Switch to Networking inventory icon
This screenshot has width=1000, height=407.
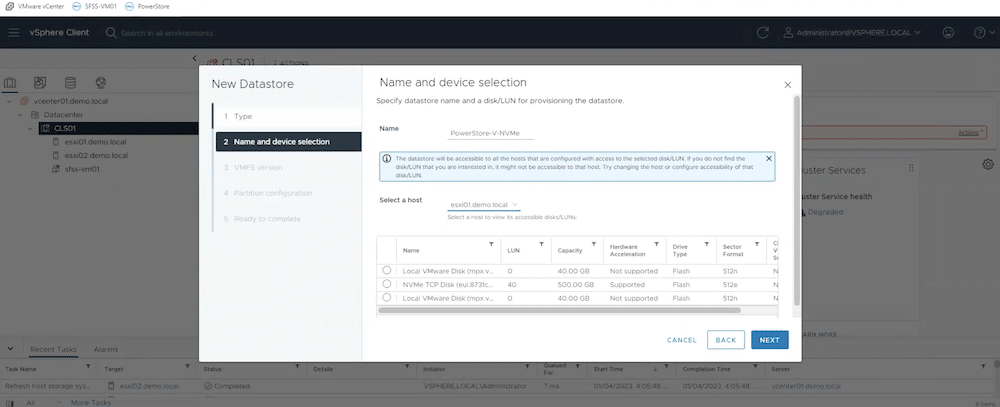(x=100, y=83)
